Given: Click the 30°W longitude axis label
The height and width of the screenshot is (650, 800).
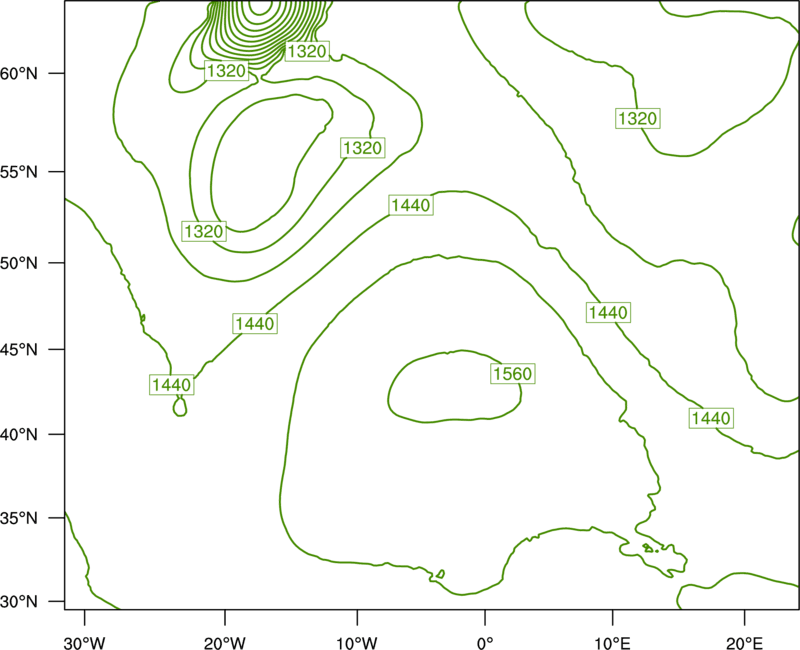Looking at the screenshot, I should coord(85,643).
